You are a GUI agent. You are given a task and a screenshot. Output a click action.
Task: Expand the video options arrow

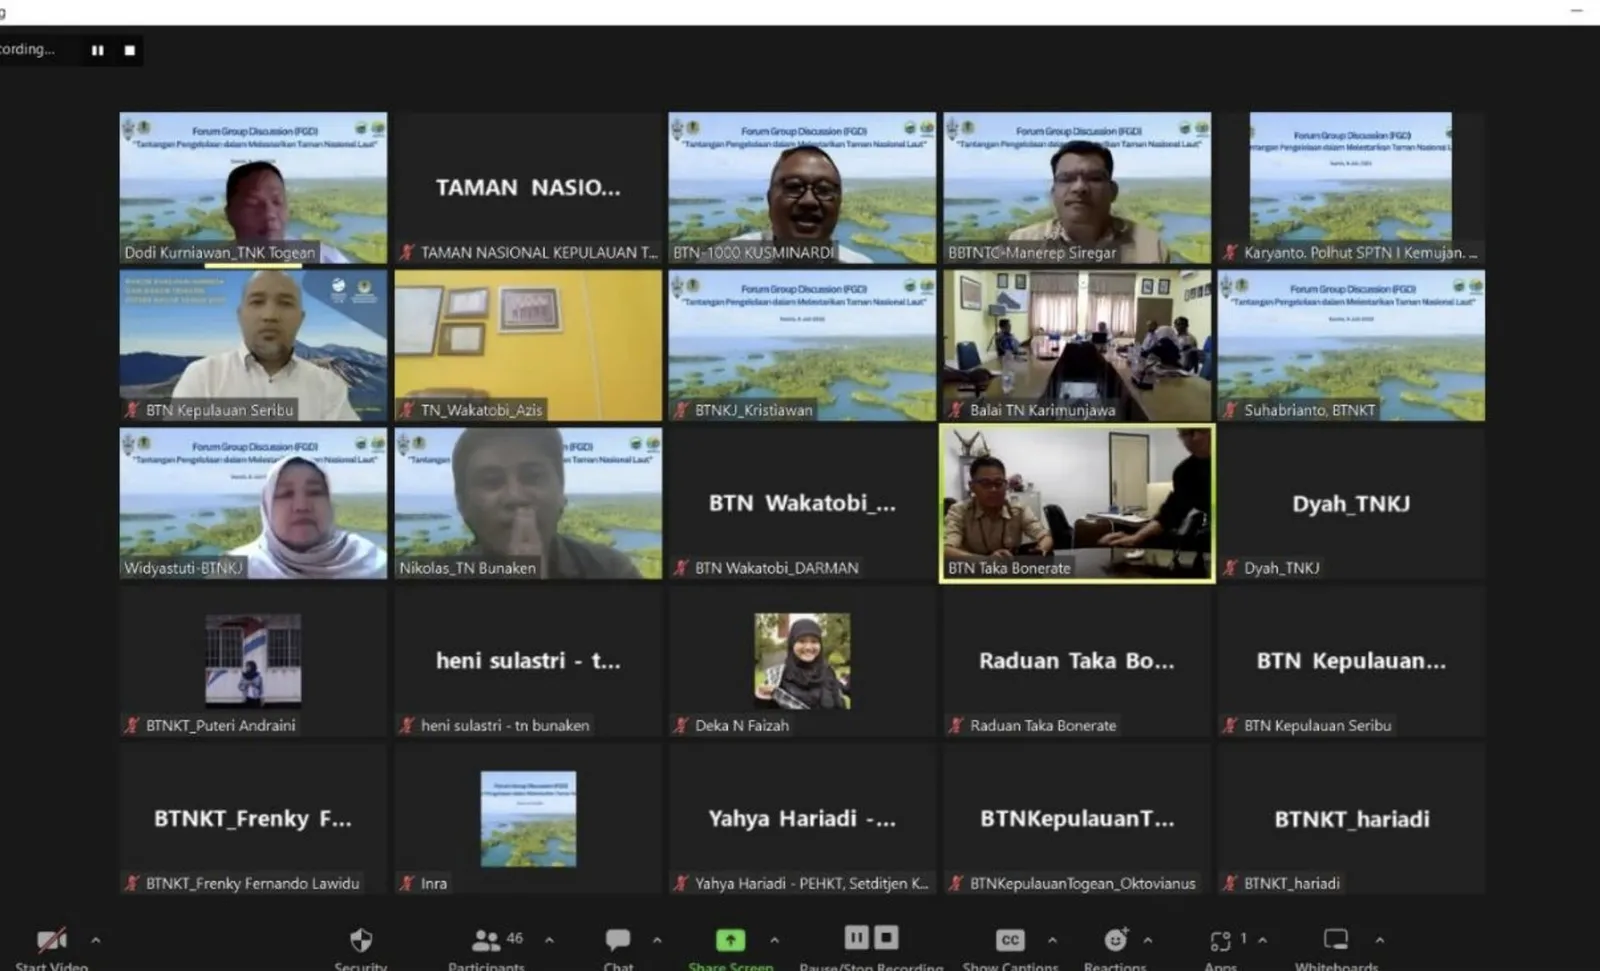(96, 940)
